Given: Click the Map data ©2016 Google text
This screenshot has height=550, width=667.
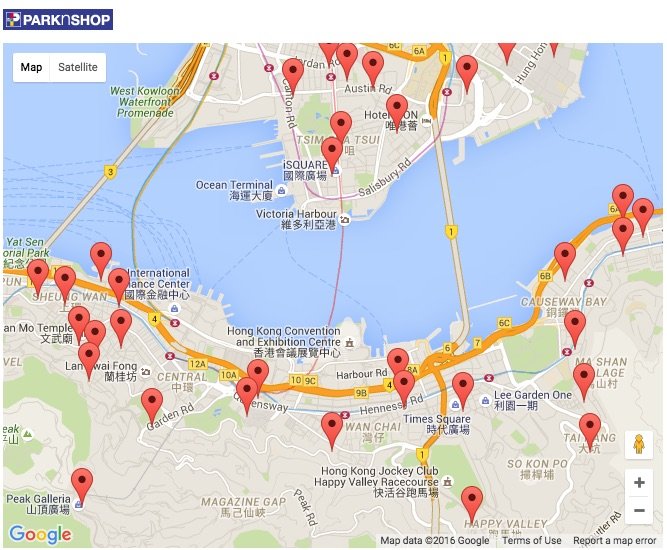Looking at the screenshot, I should tap(434, 541).
